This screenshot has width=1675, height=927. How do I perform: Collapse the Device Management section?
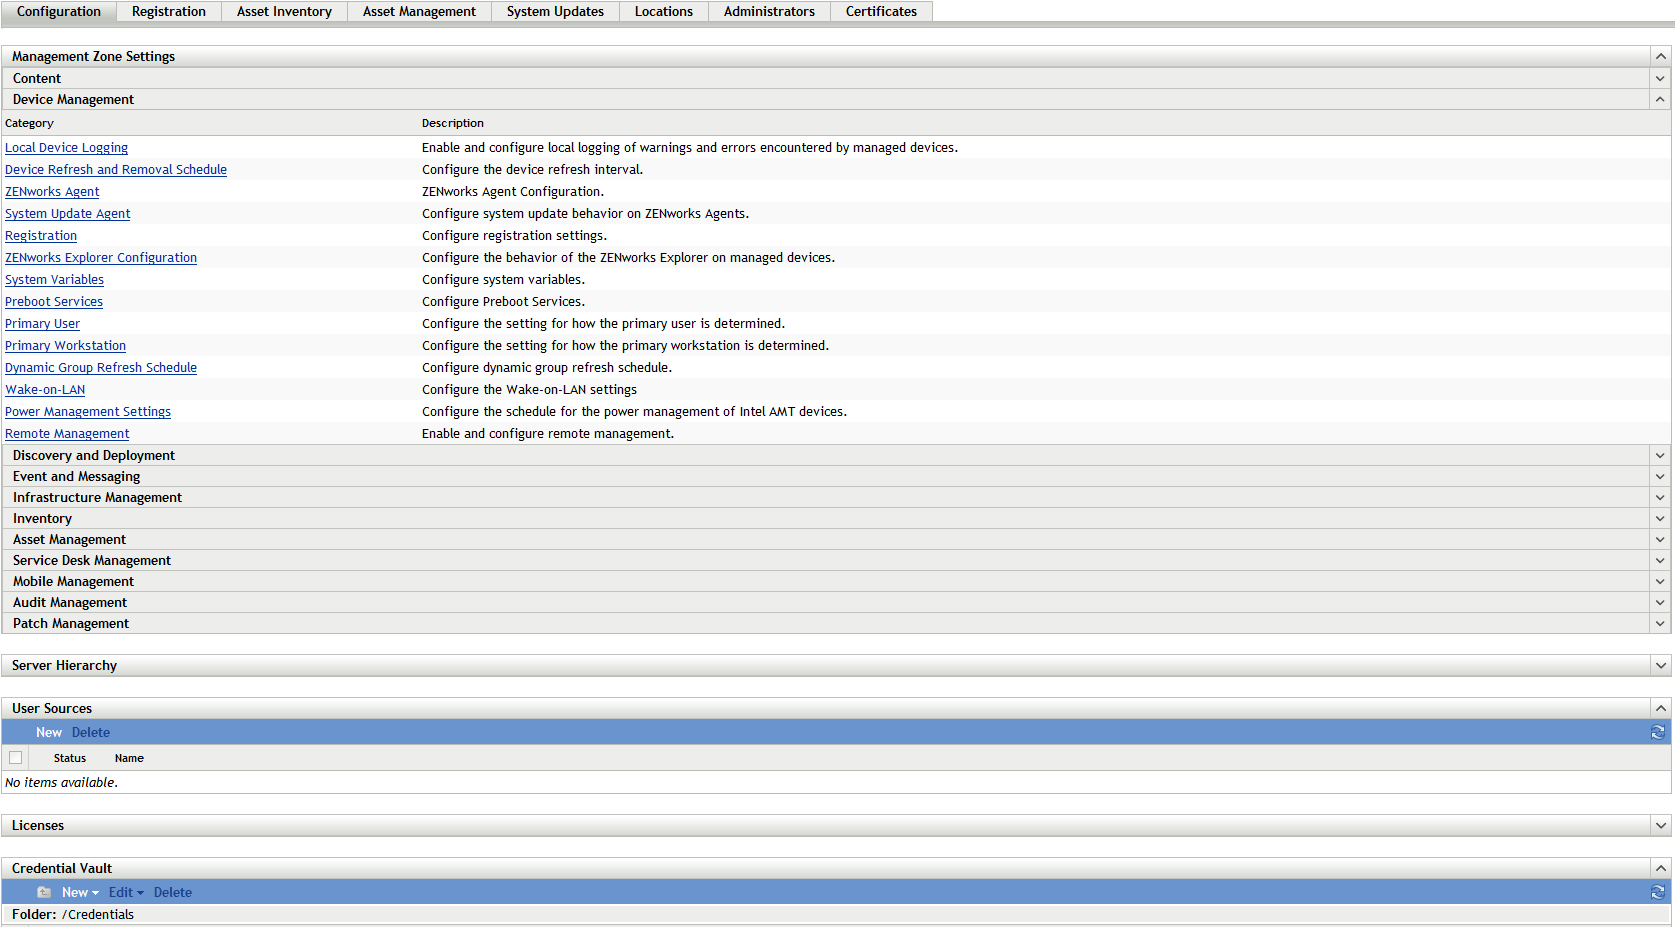click(1659, 99)
